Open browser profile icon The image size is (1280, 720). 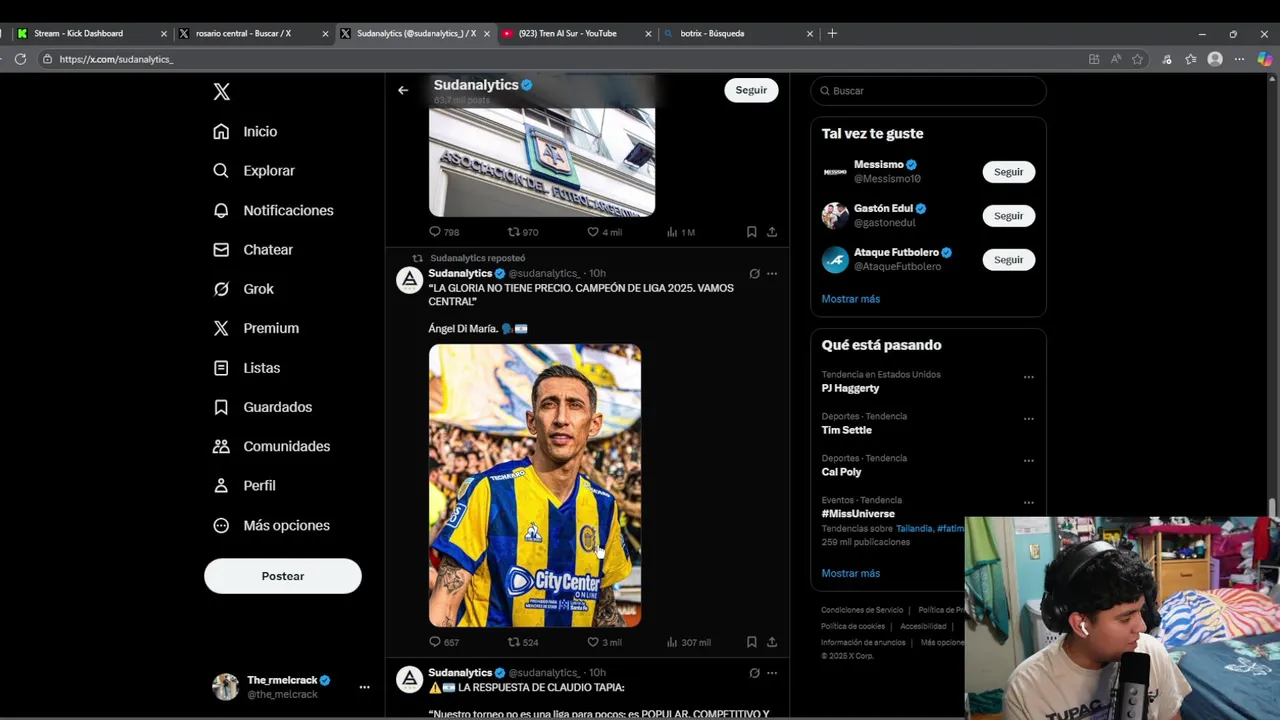point(1215,59)
